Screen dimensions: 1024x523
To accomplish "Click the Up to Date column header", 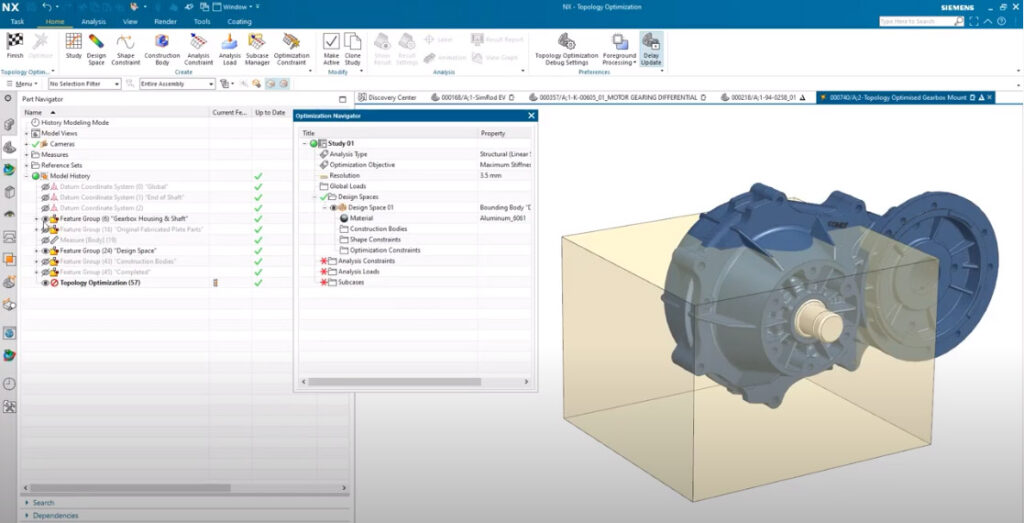I will [270, 112].
